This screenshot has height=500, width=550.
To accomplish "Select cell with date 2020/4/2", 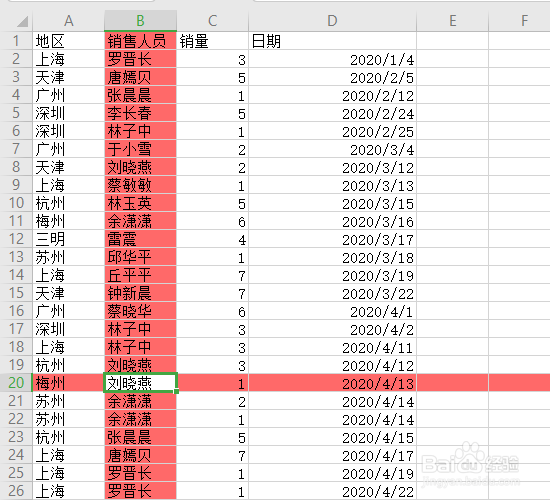I will point(332,329).
